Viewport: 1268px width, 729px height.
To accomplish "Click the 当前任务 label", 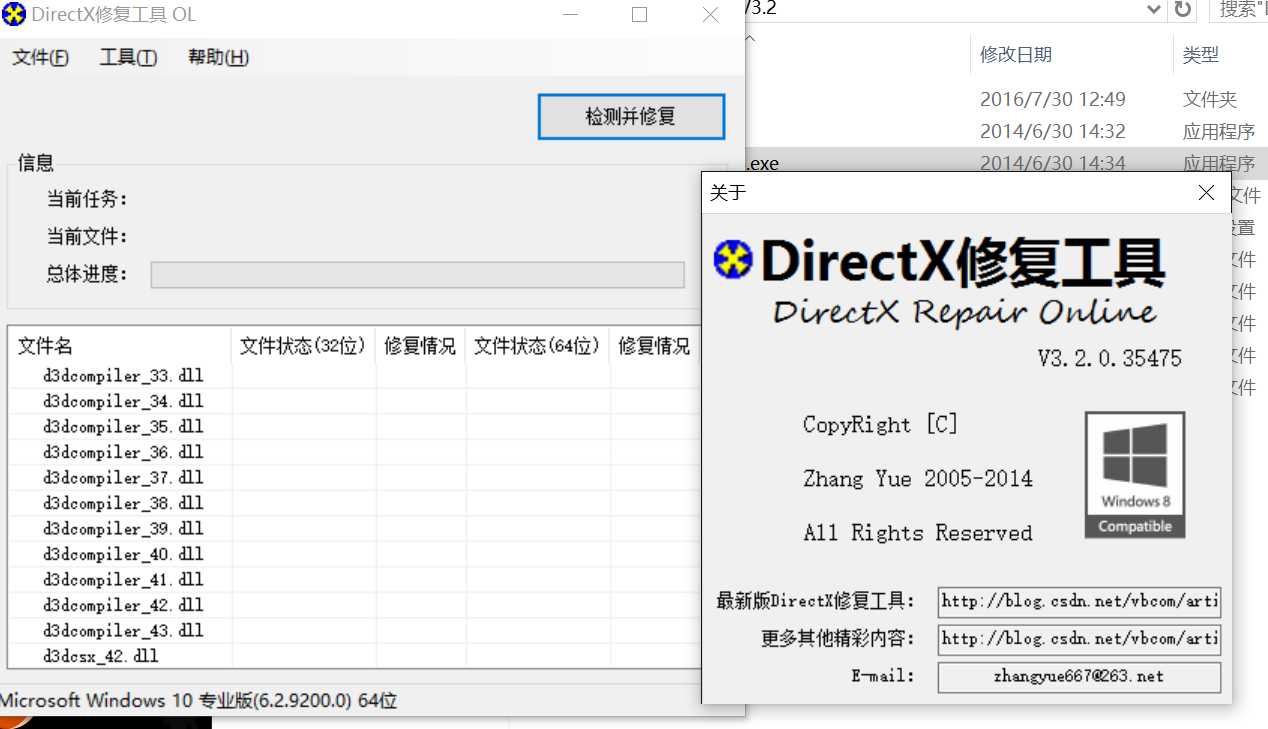I will click(87, 199).
